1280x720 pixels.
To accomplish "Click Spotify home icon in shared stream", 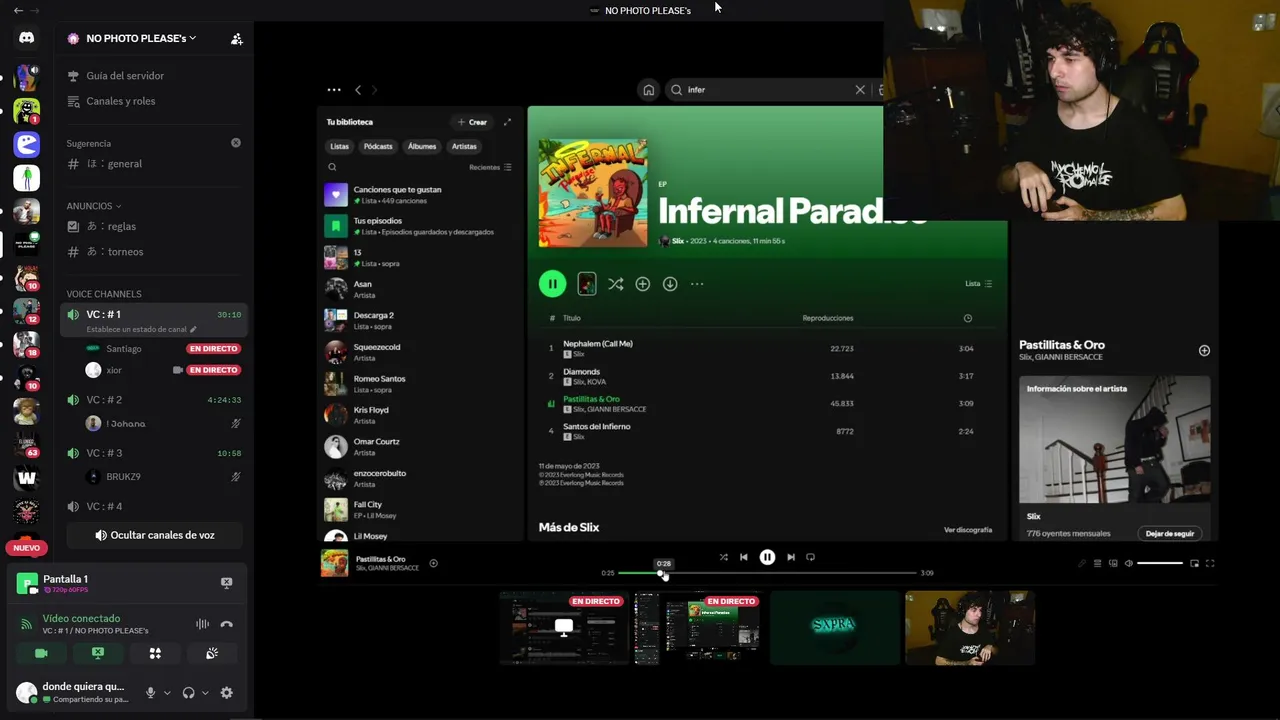I will click(648, 90).
